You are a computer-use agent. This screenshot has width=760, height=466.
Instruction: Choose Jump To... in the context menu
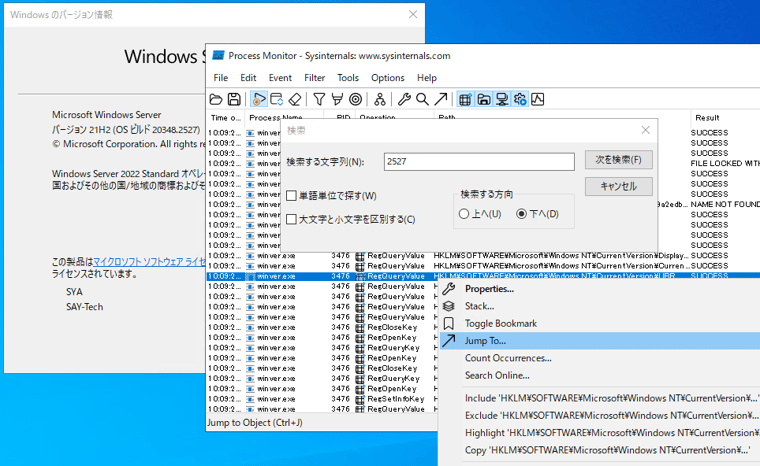[x=600, y=341]
